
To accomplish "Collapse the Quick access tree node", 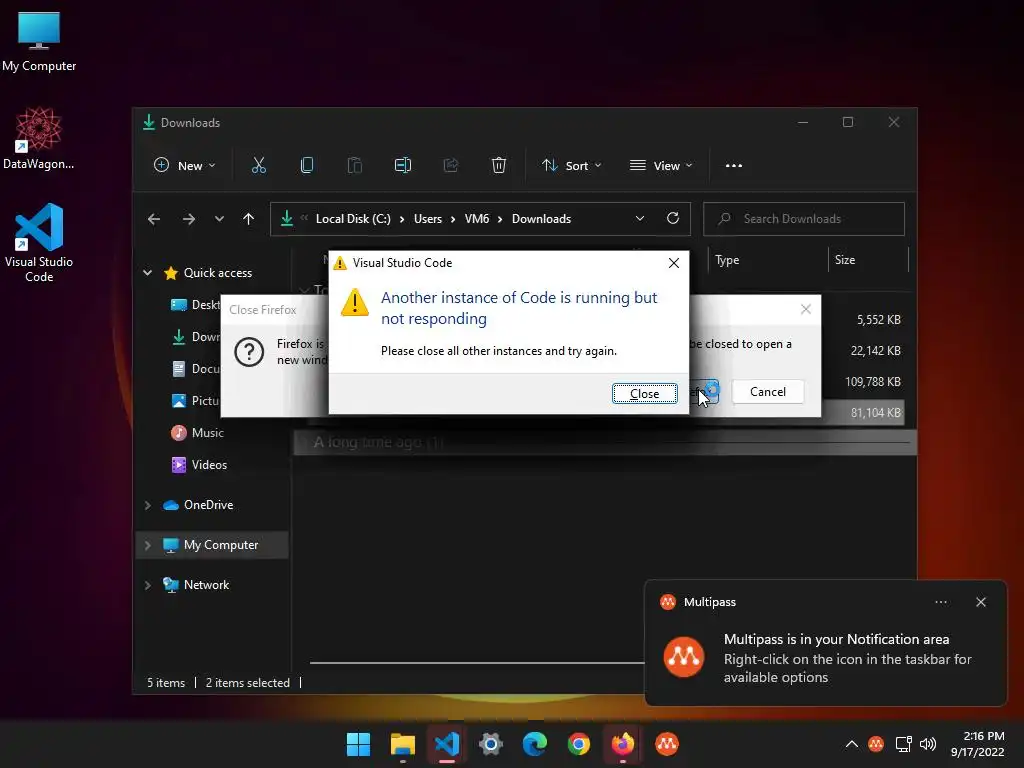I will [148, 273].
